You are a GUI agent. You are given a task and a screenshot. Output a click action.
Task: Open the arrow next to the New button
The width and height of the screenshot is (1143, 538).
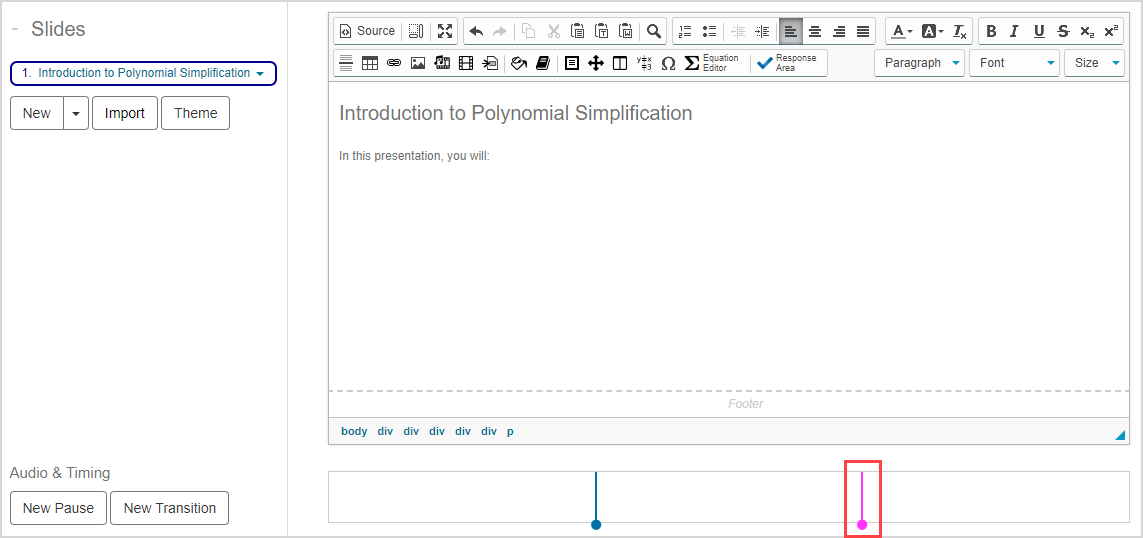76,113
